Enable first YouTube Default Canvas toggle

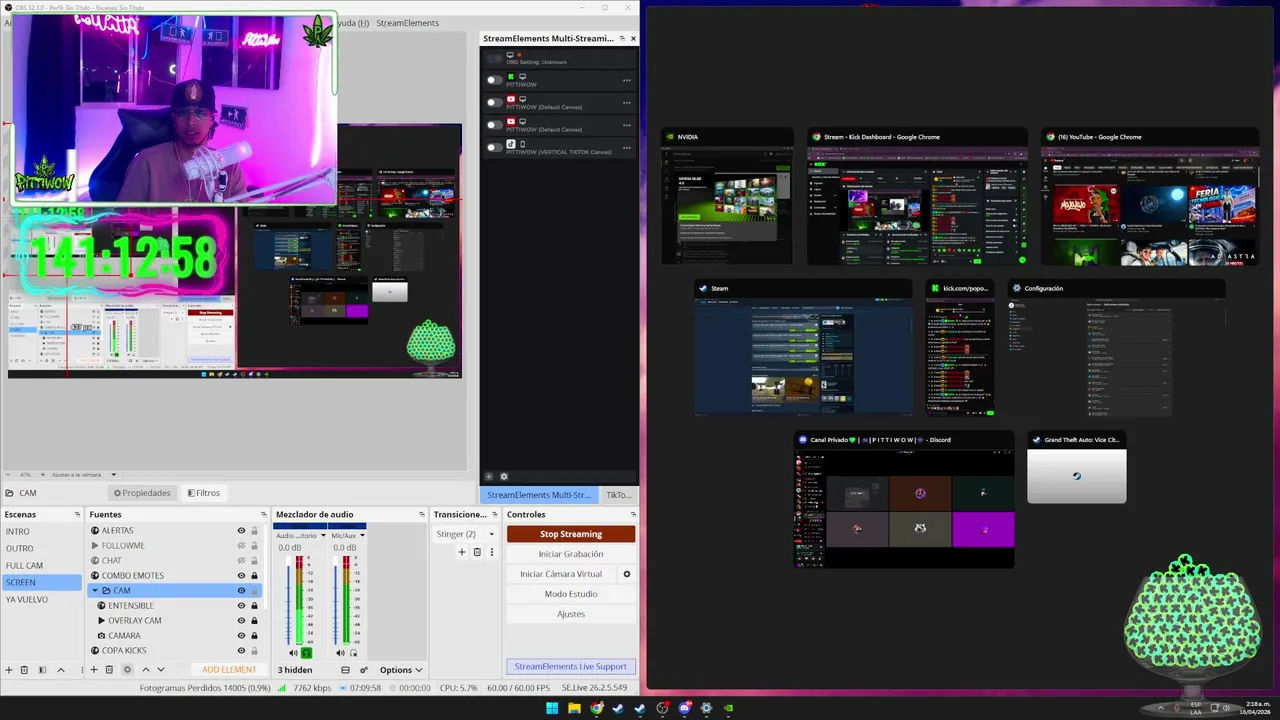point(494,102)
